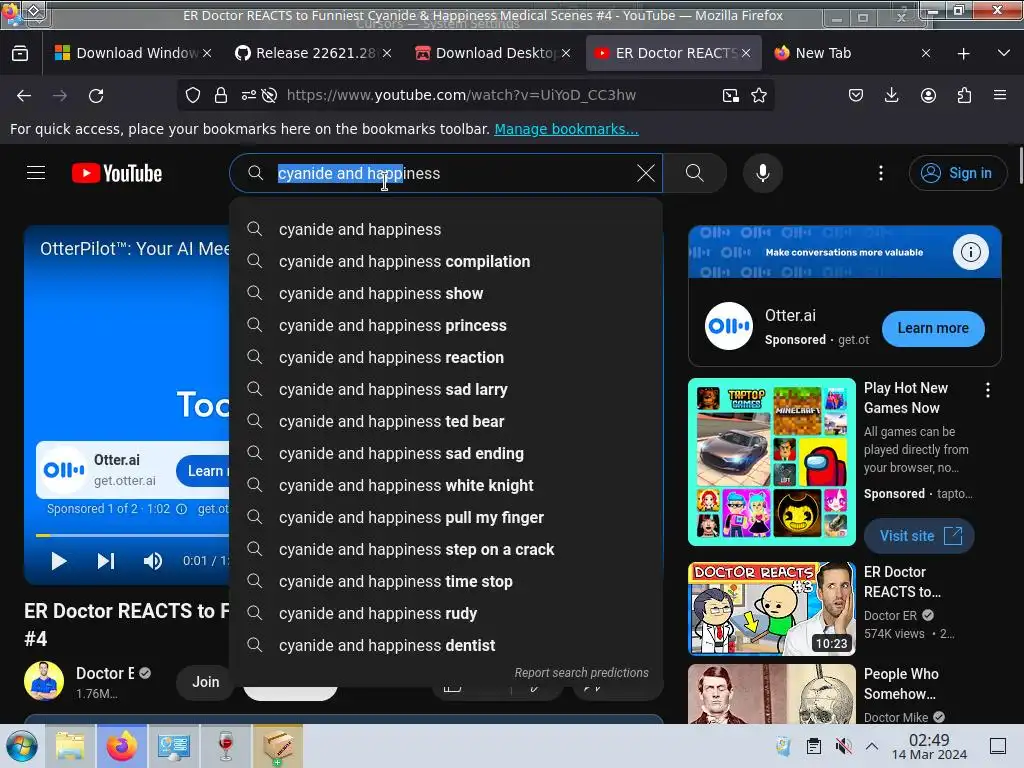Choose 'cyanide and happiness time stop' suggestion
The image size is (1024, 768).
[x=446, y=581]
